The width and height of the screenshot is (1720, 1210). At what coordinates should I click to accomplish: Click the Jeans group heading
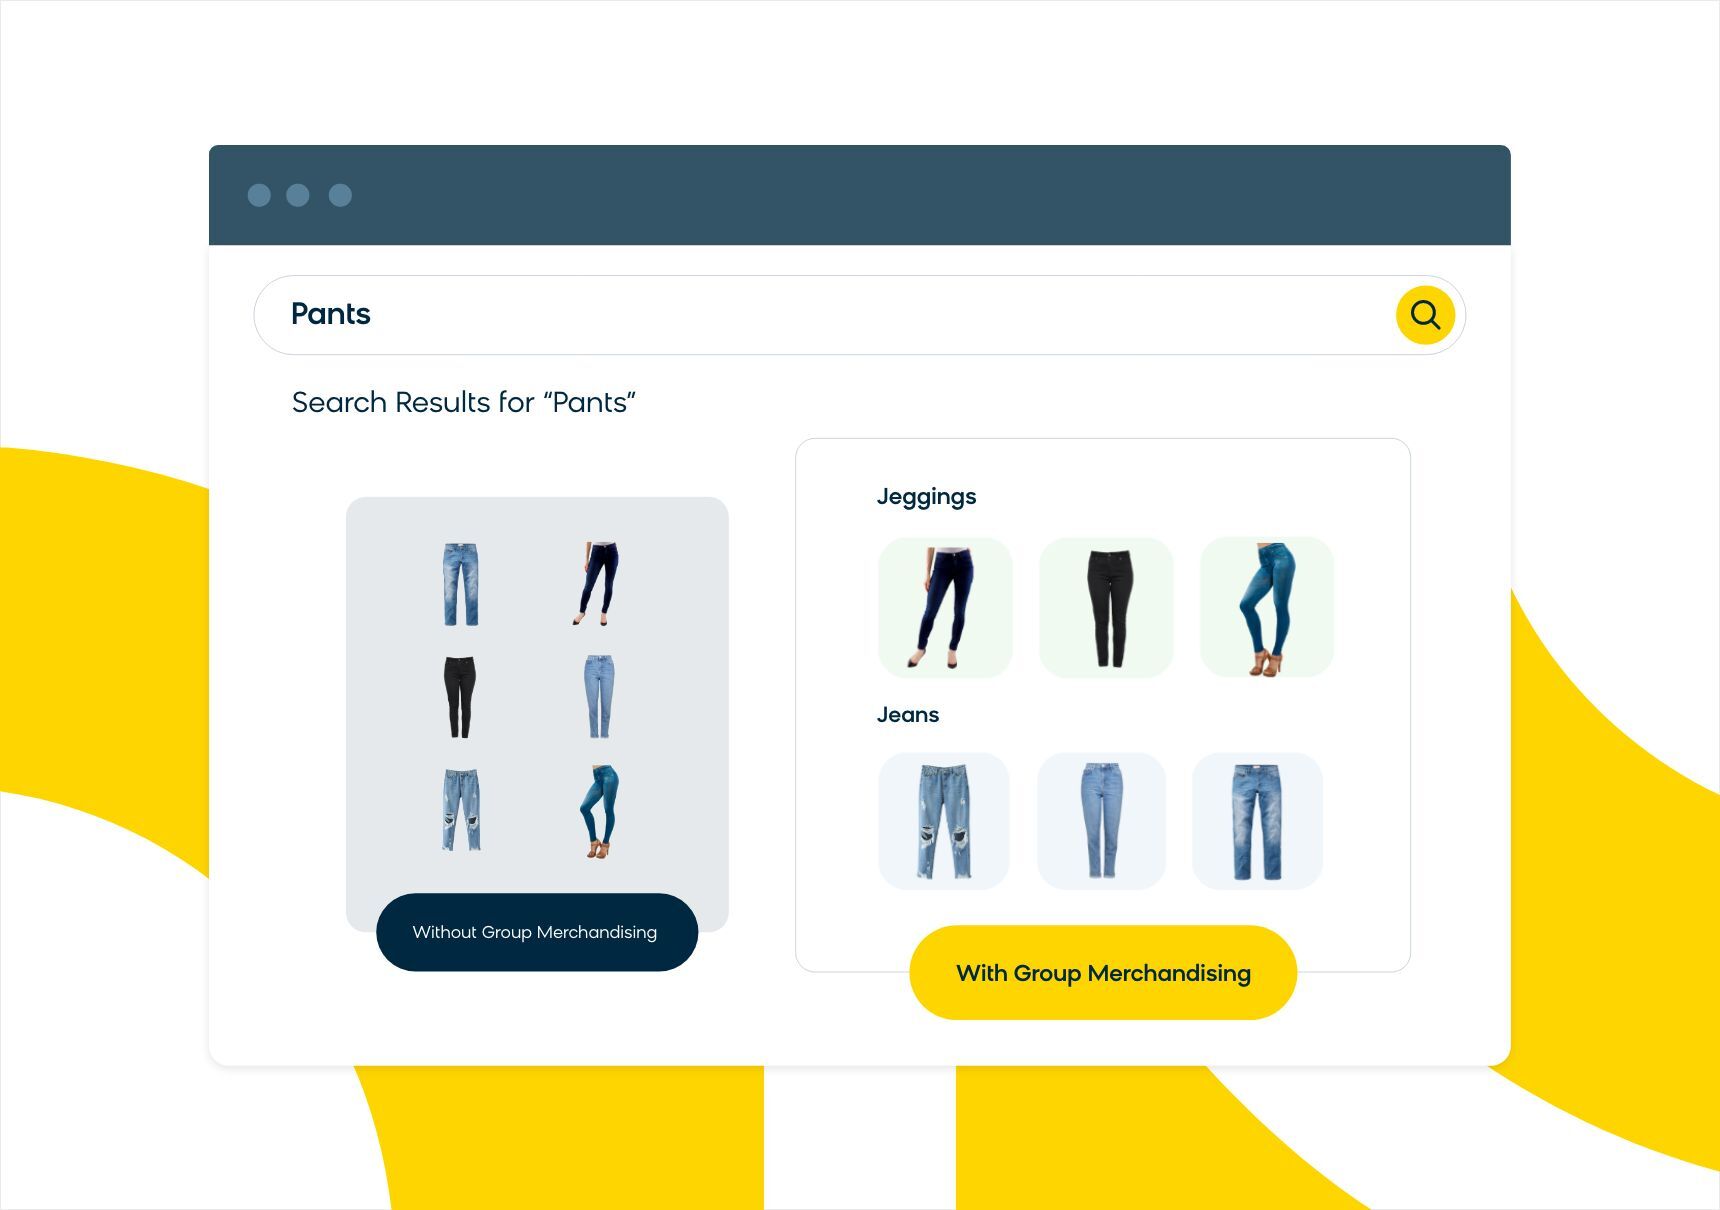point(908,715)
